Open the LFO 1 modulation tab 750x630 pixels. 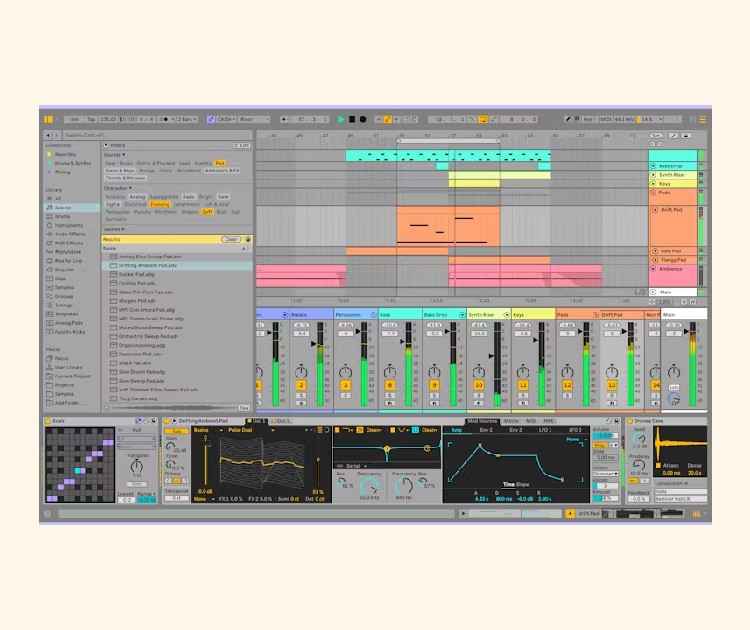click(545, 430)
